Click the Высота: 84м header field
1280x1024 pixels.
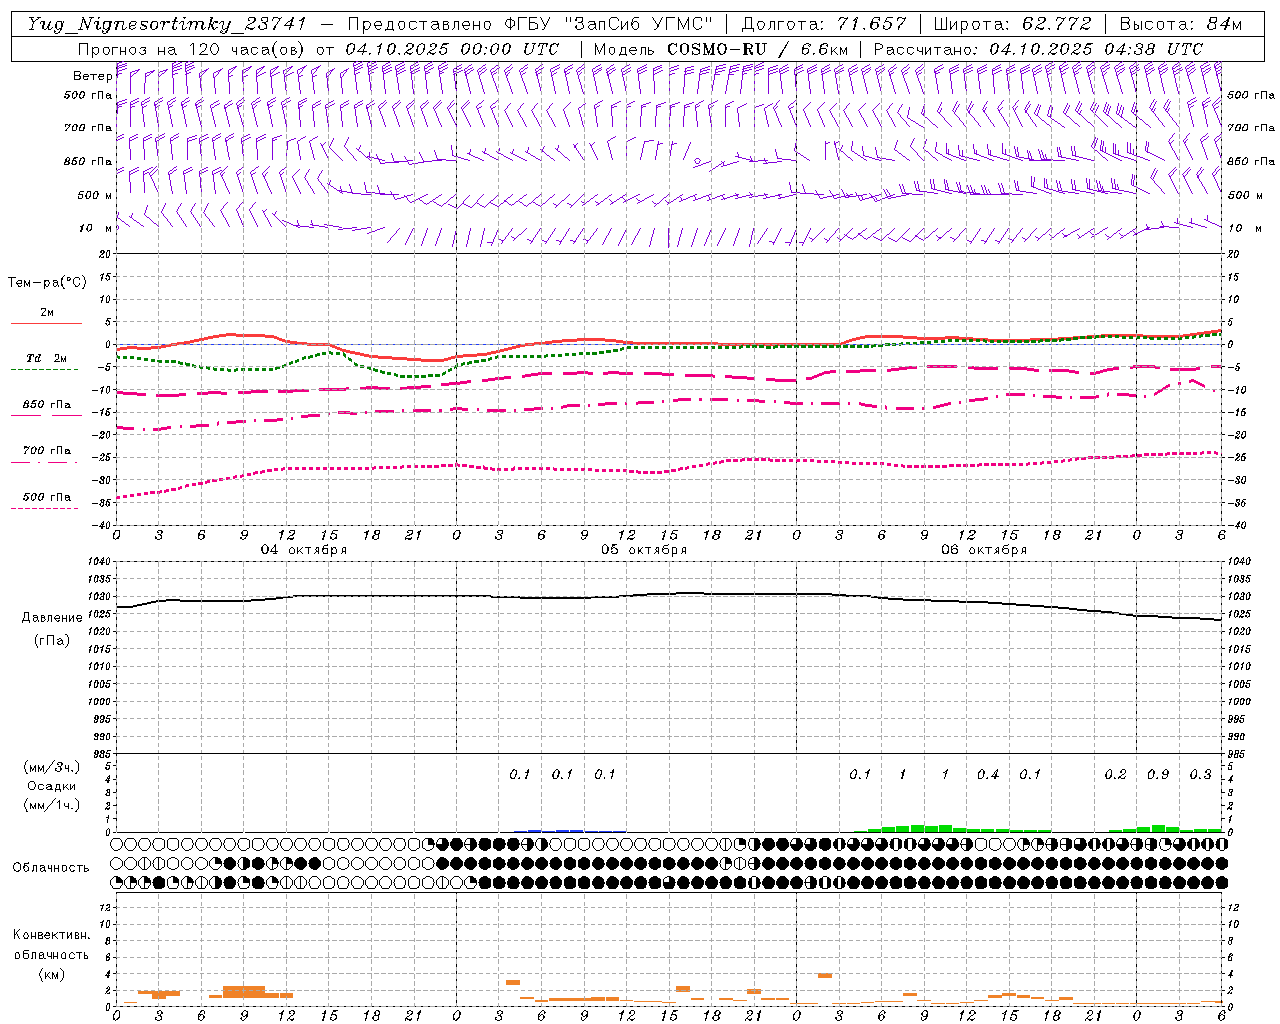pyautogui.click(x=1180, y=25)
